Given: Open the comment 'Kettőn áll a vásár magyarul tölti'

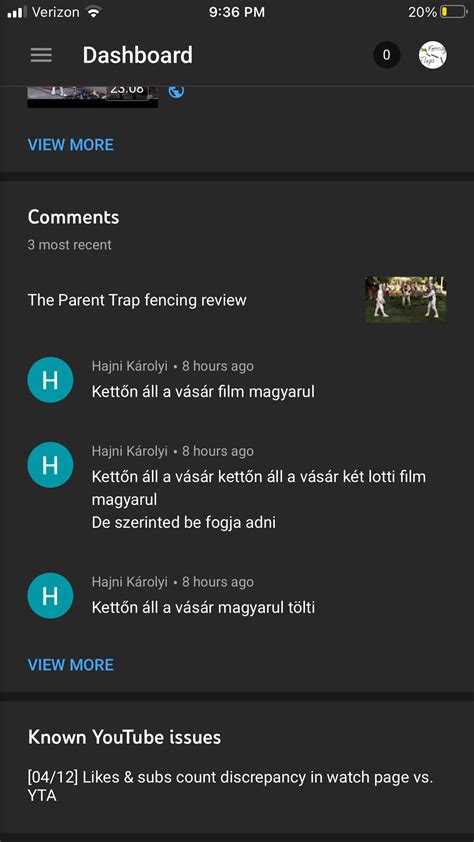Looking at the screenshot, I should coord(203,608).
